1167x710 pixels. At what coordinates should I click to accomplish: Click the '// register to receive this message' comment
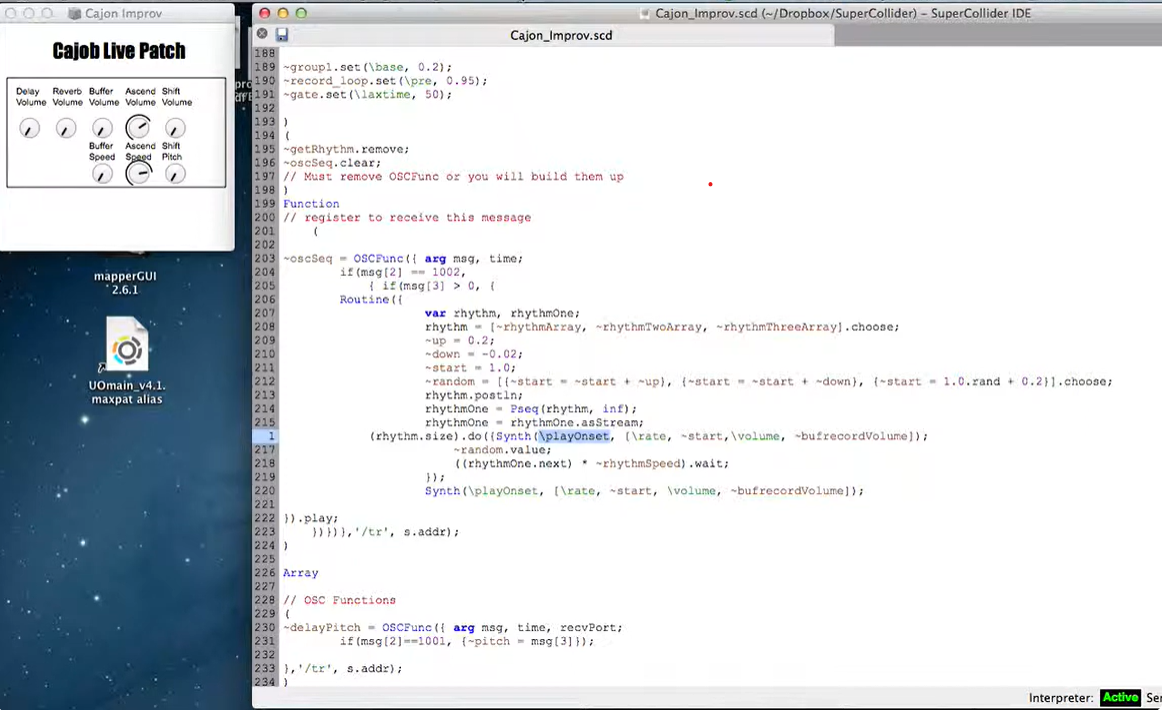pos(407,217)
